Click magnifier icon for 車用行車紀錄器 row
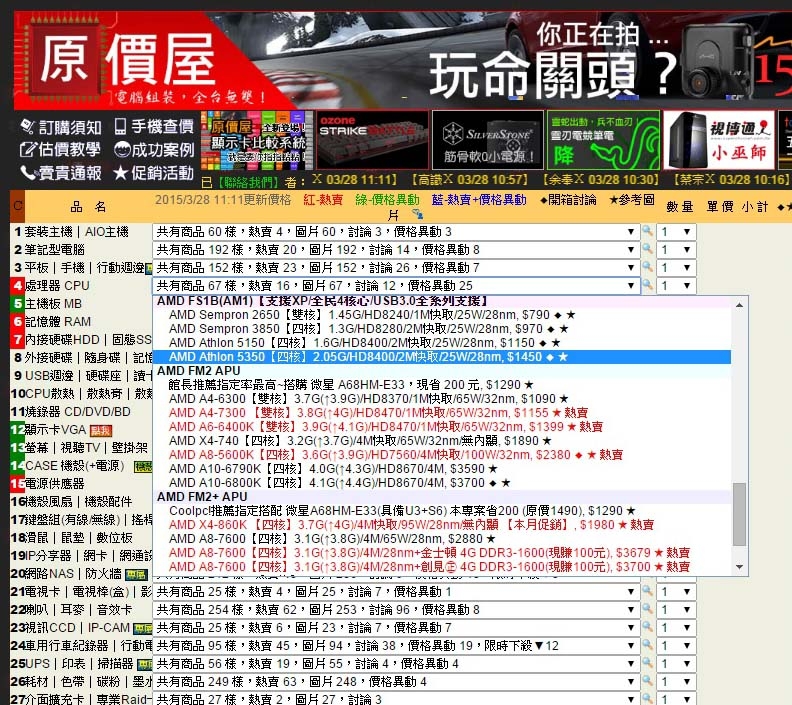Viewport: 792px width, 705px height. [647, 645]
